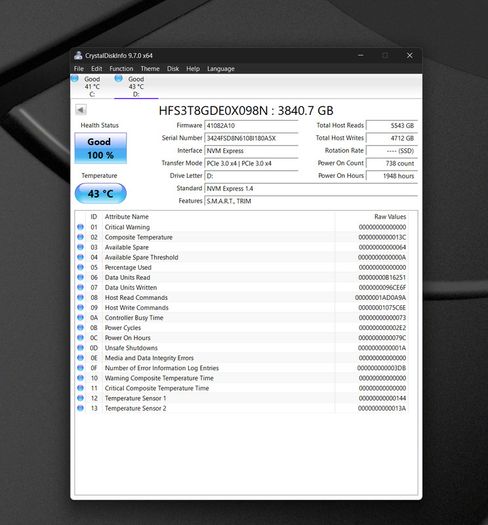Open the Function menu
The image size is (488, 525).
(121, 69)
